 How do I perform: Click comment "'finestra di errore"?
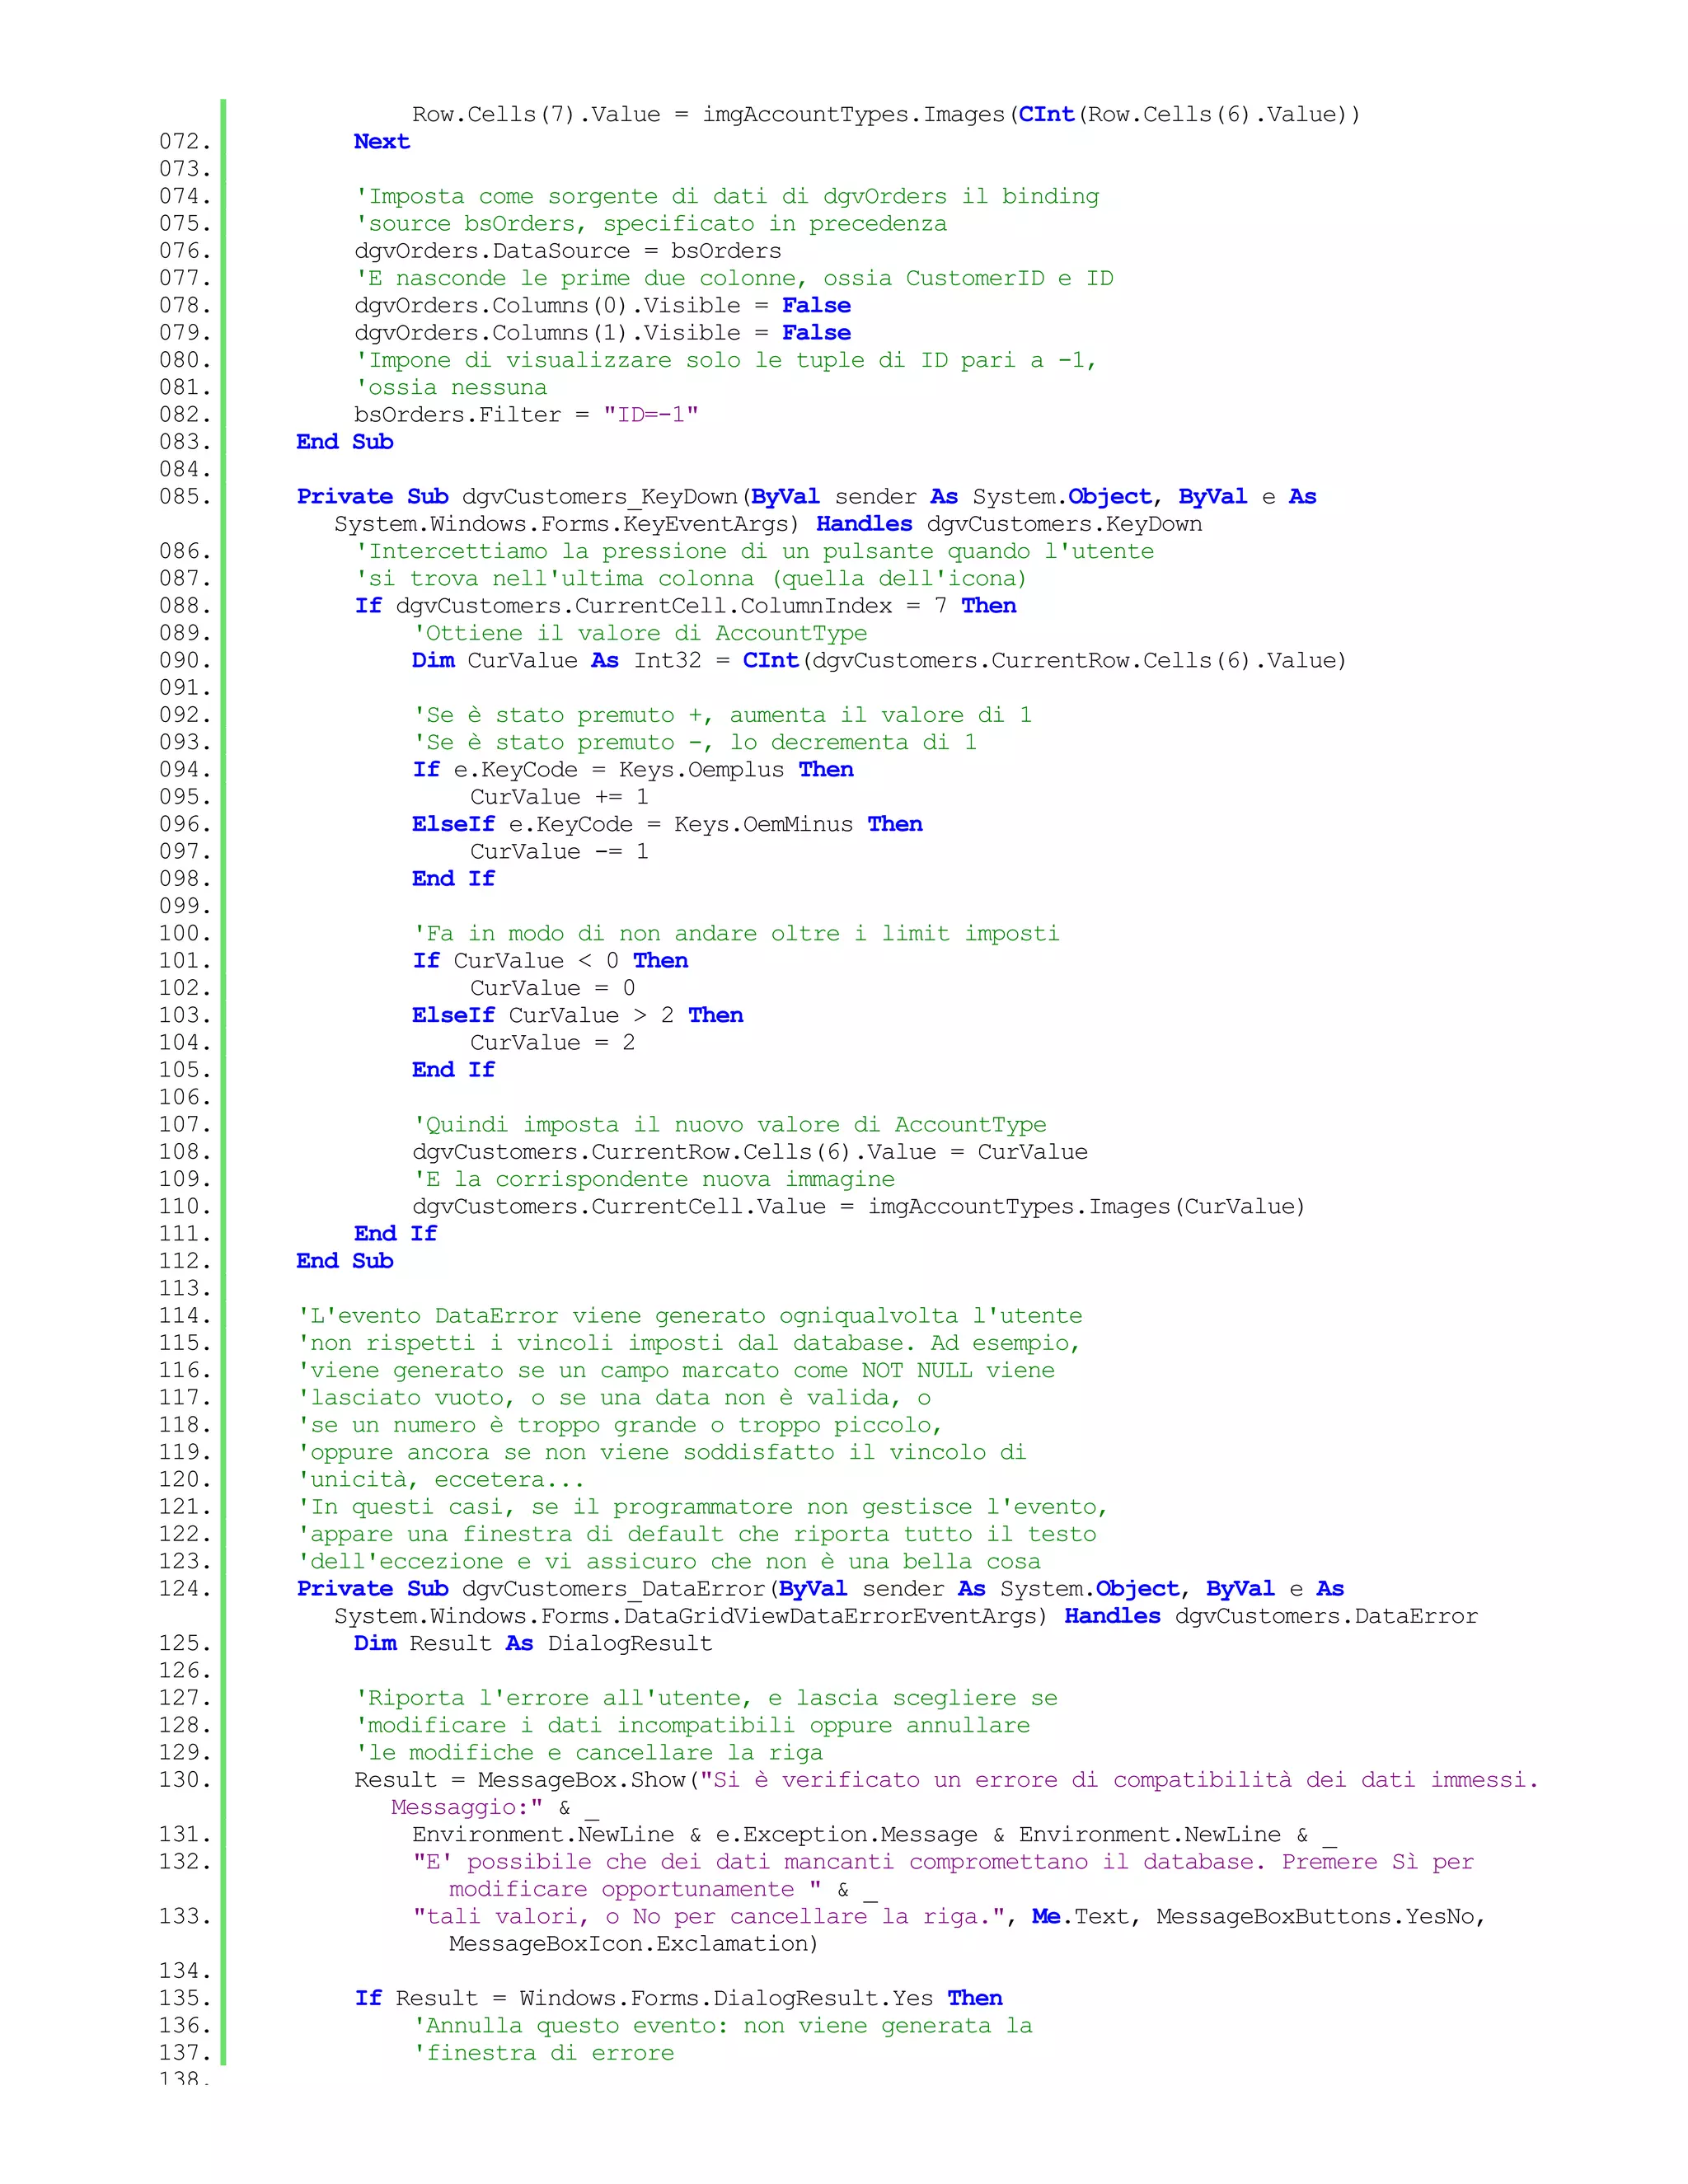tap(543, 2053)
